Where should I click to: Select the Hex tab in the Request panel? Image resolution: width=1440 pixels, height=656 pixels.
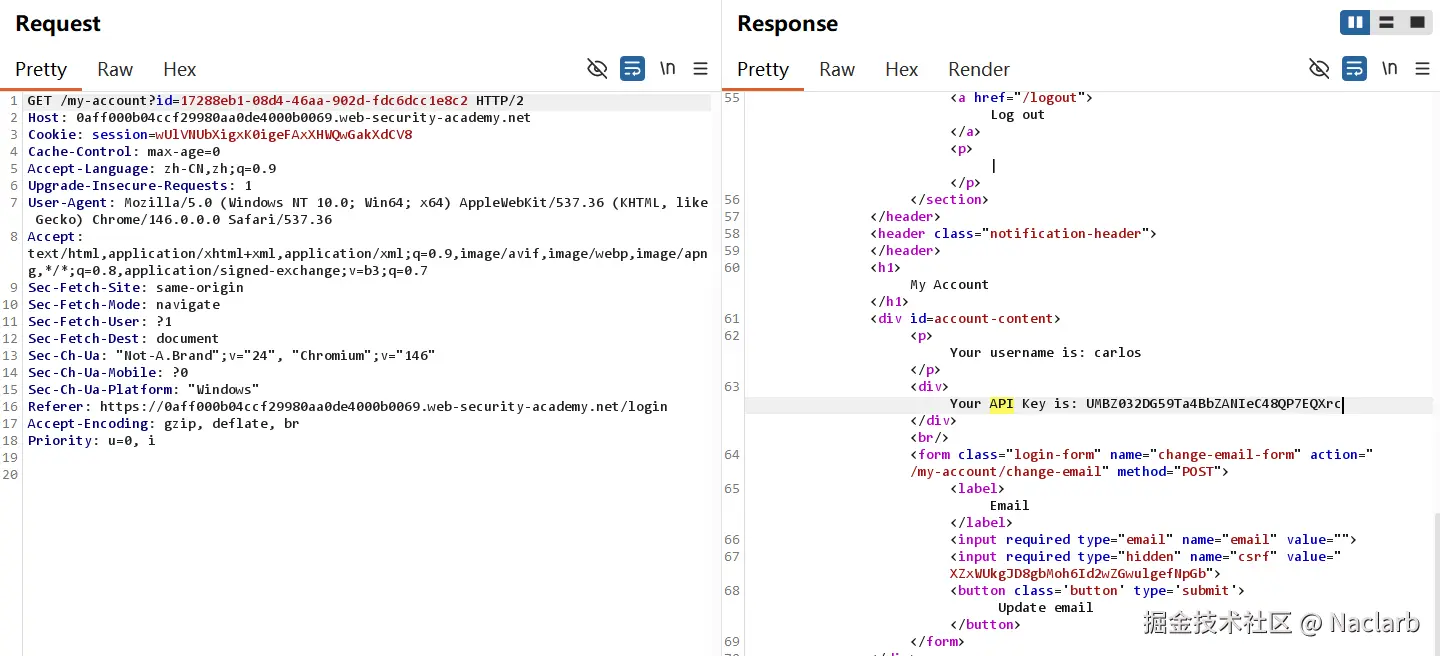point(179,69)
